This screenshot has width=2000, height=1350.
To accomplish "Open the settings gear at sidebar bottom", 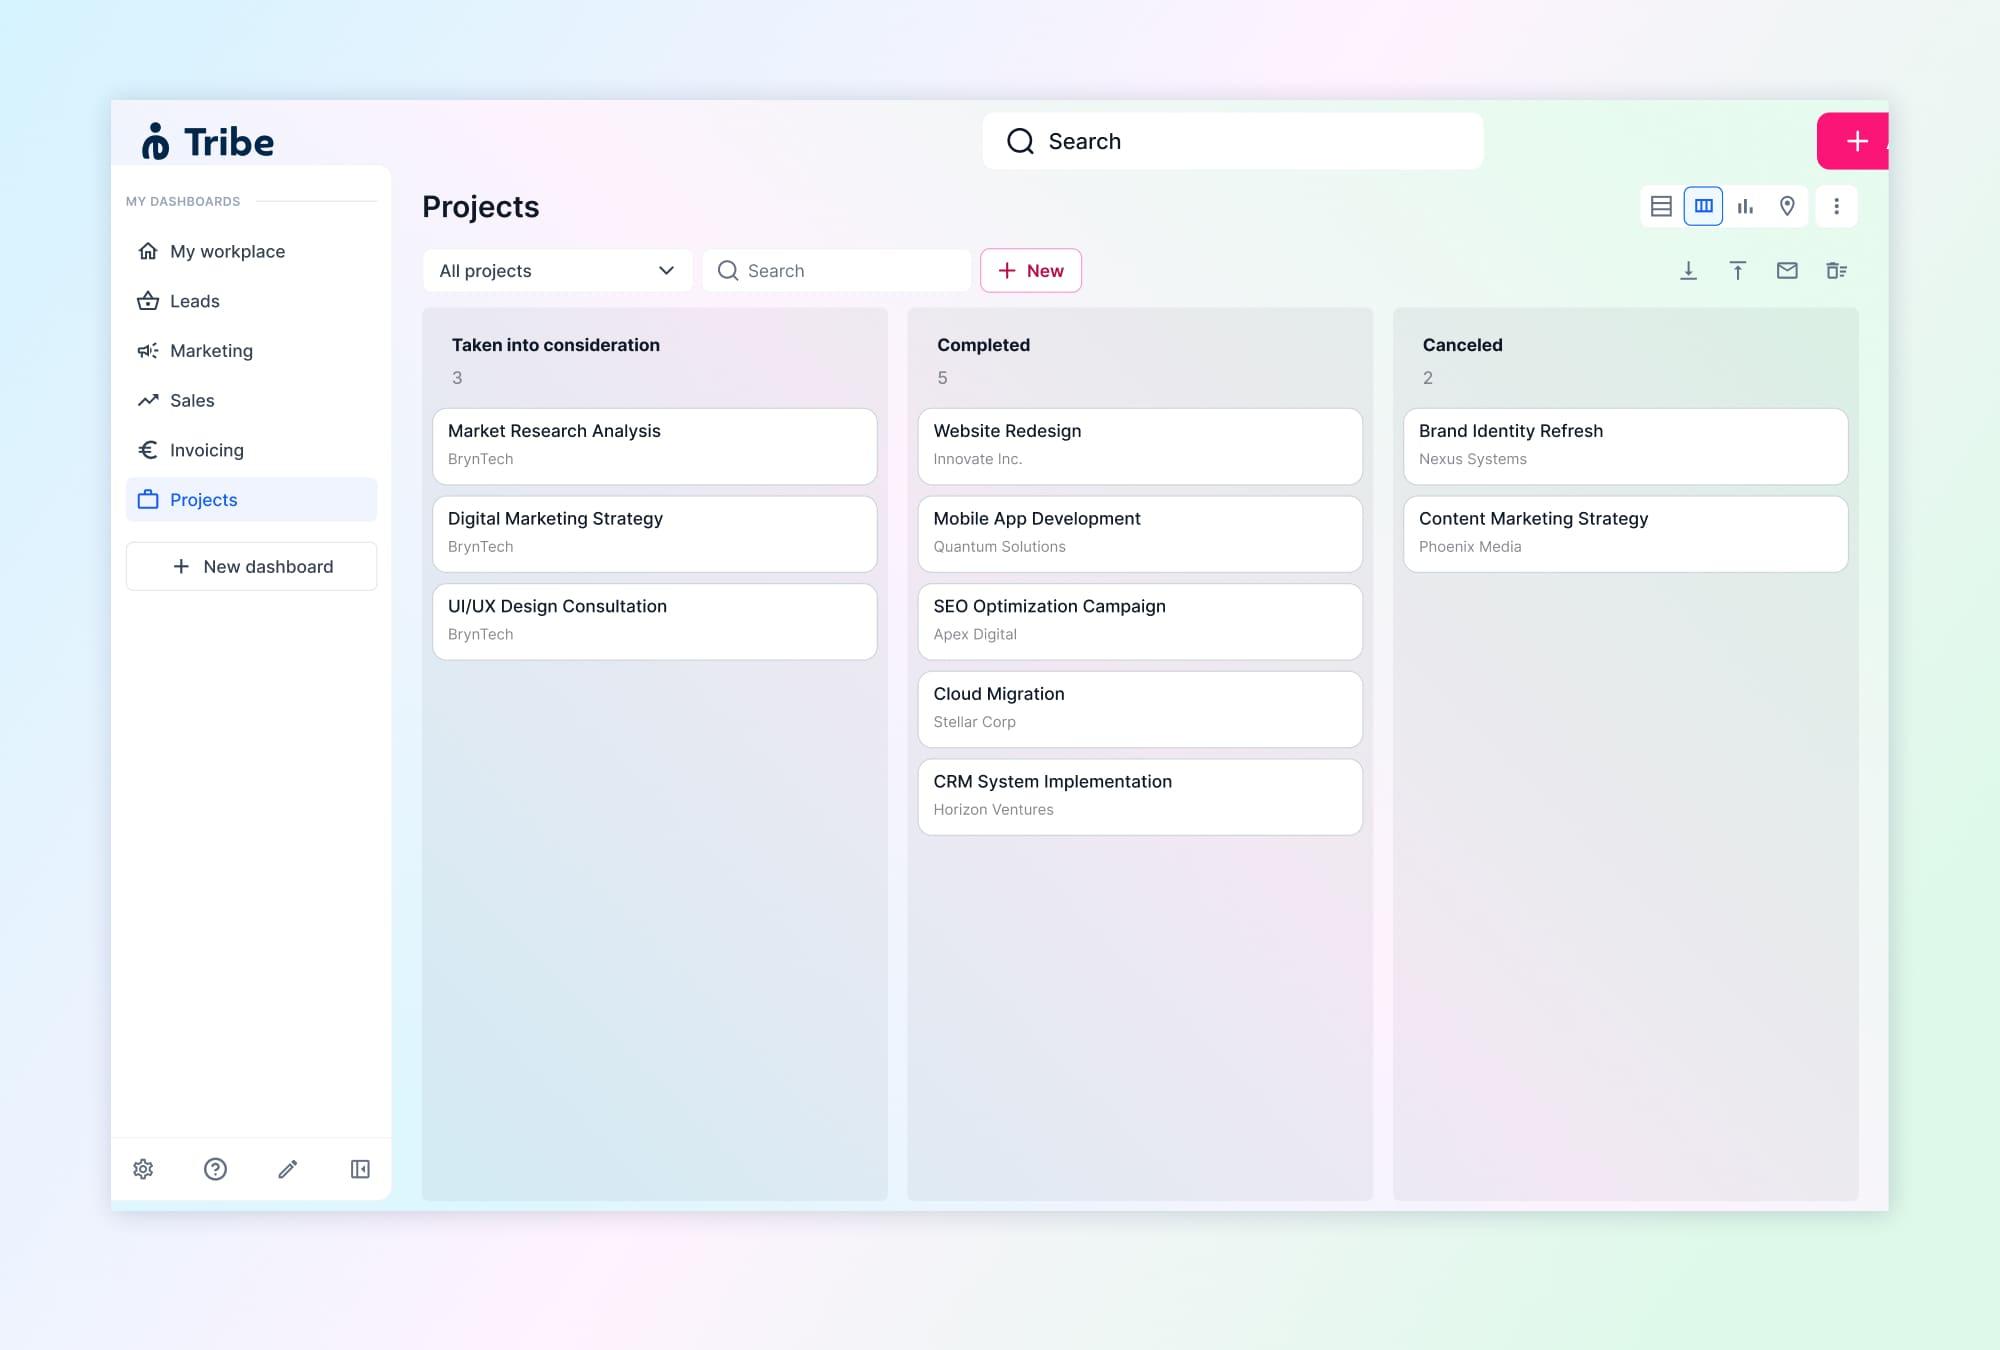I will (143, 1169).
